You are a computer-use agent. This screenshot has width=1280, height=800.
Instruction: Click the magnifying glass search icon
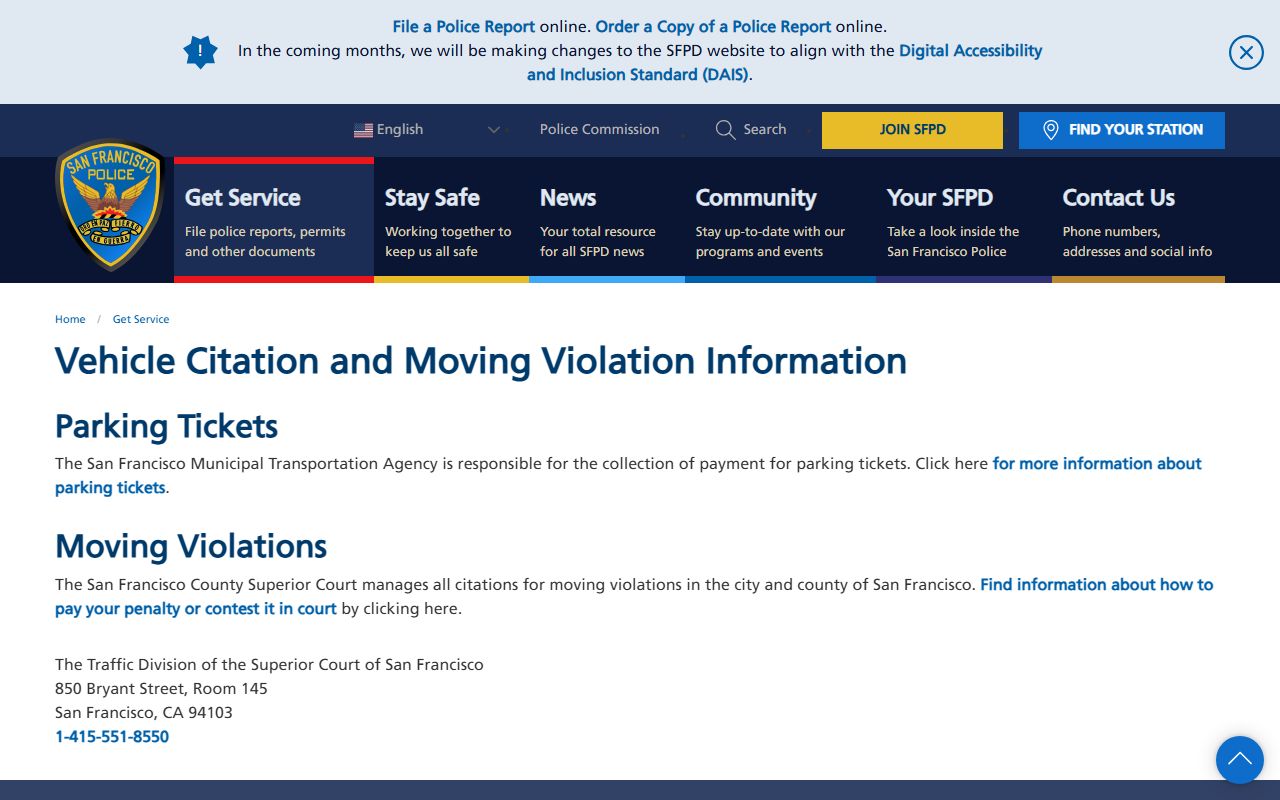pos(726,130)
